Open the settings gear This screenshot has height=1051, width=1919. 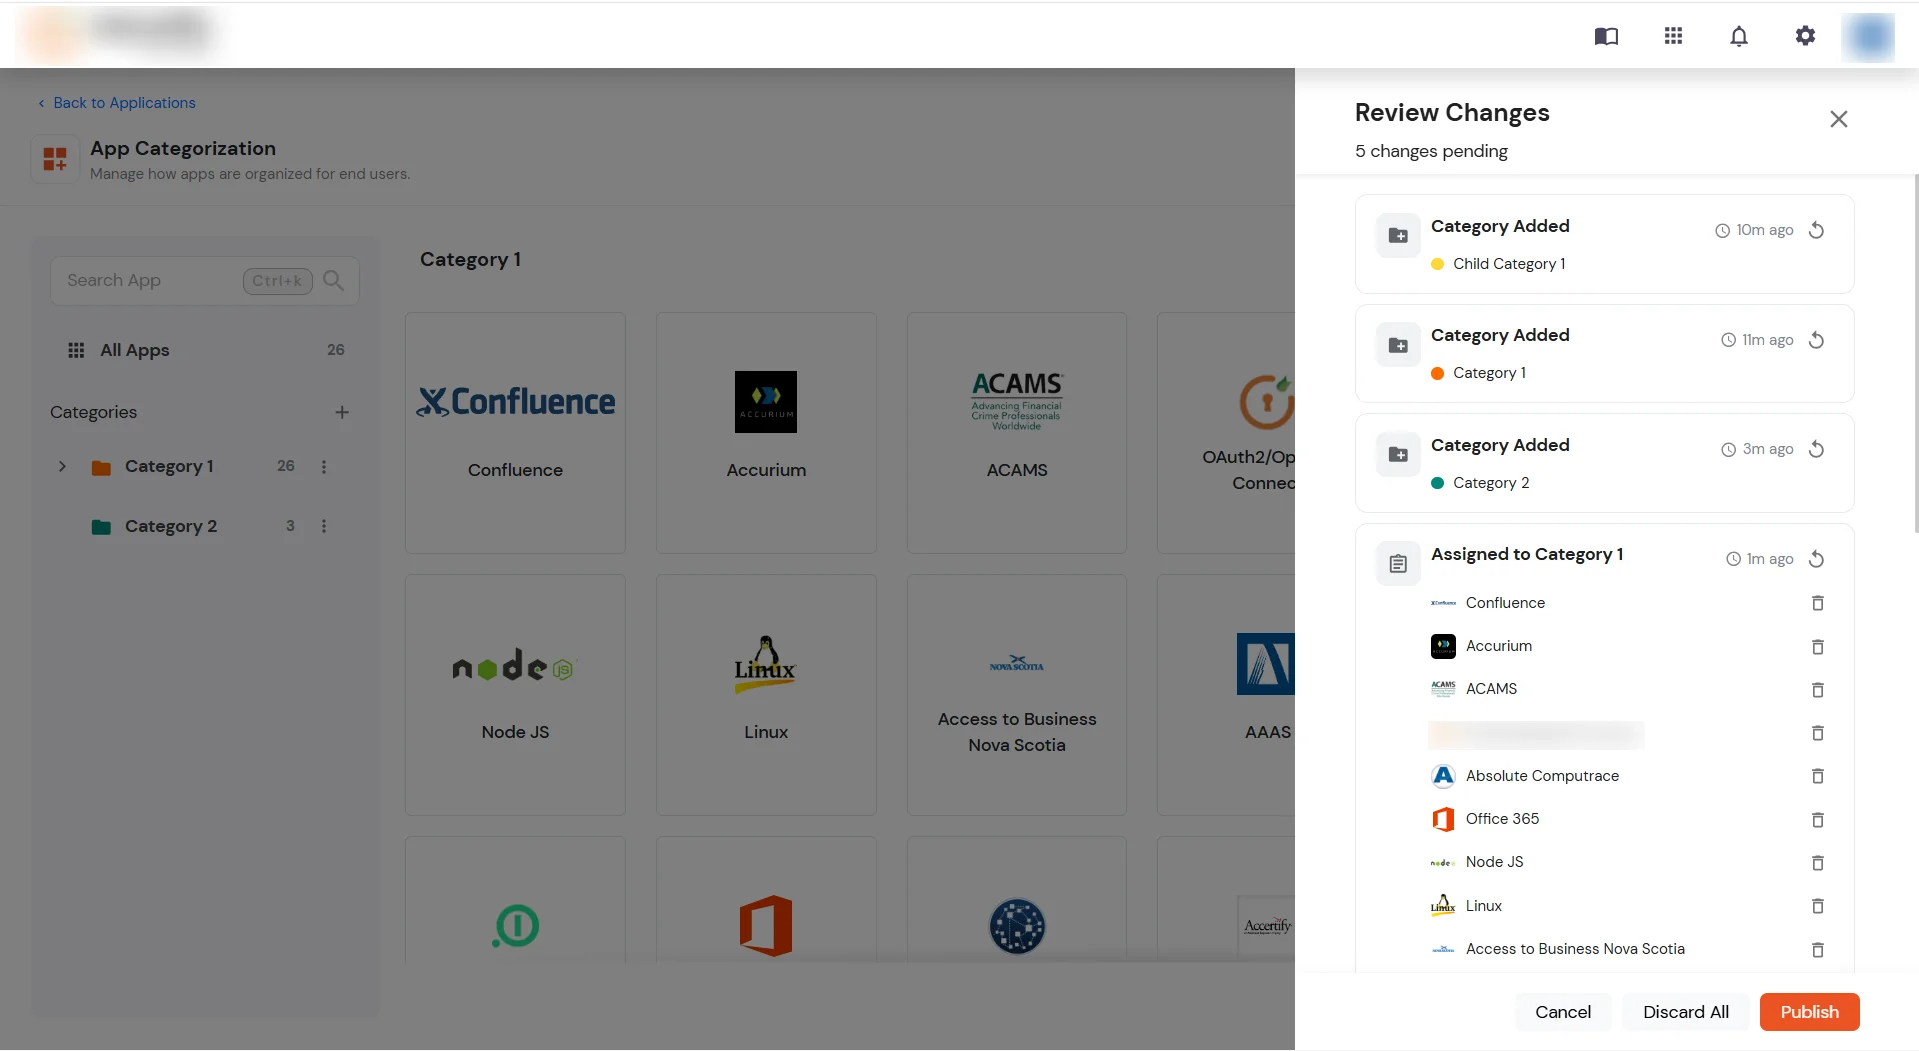point(1805,36)
